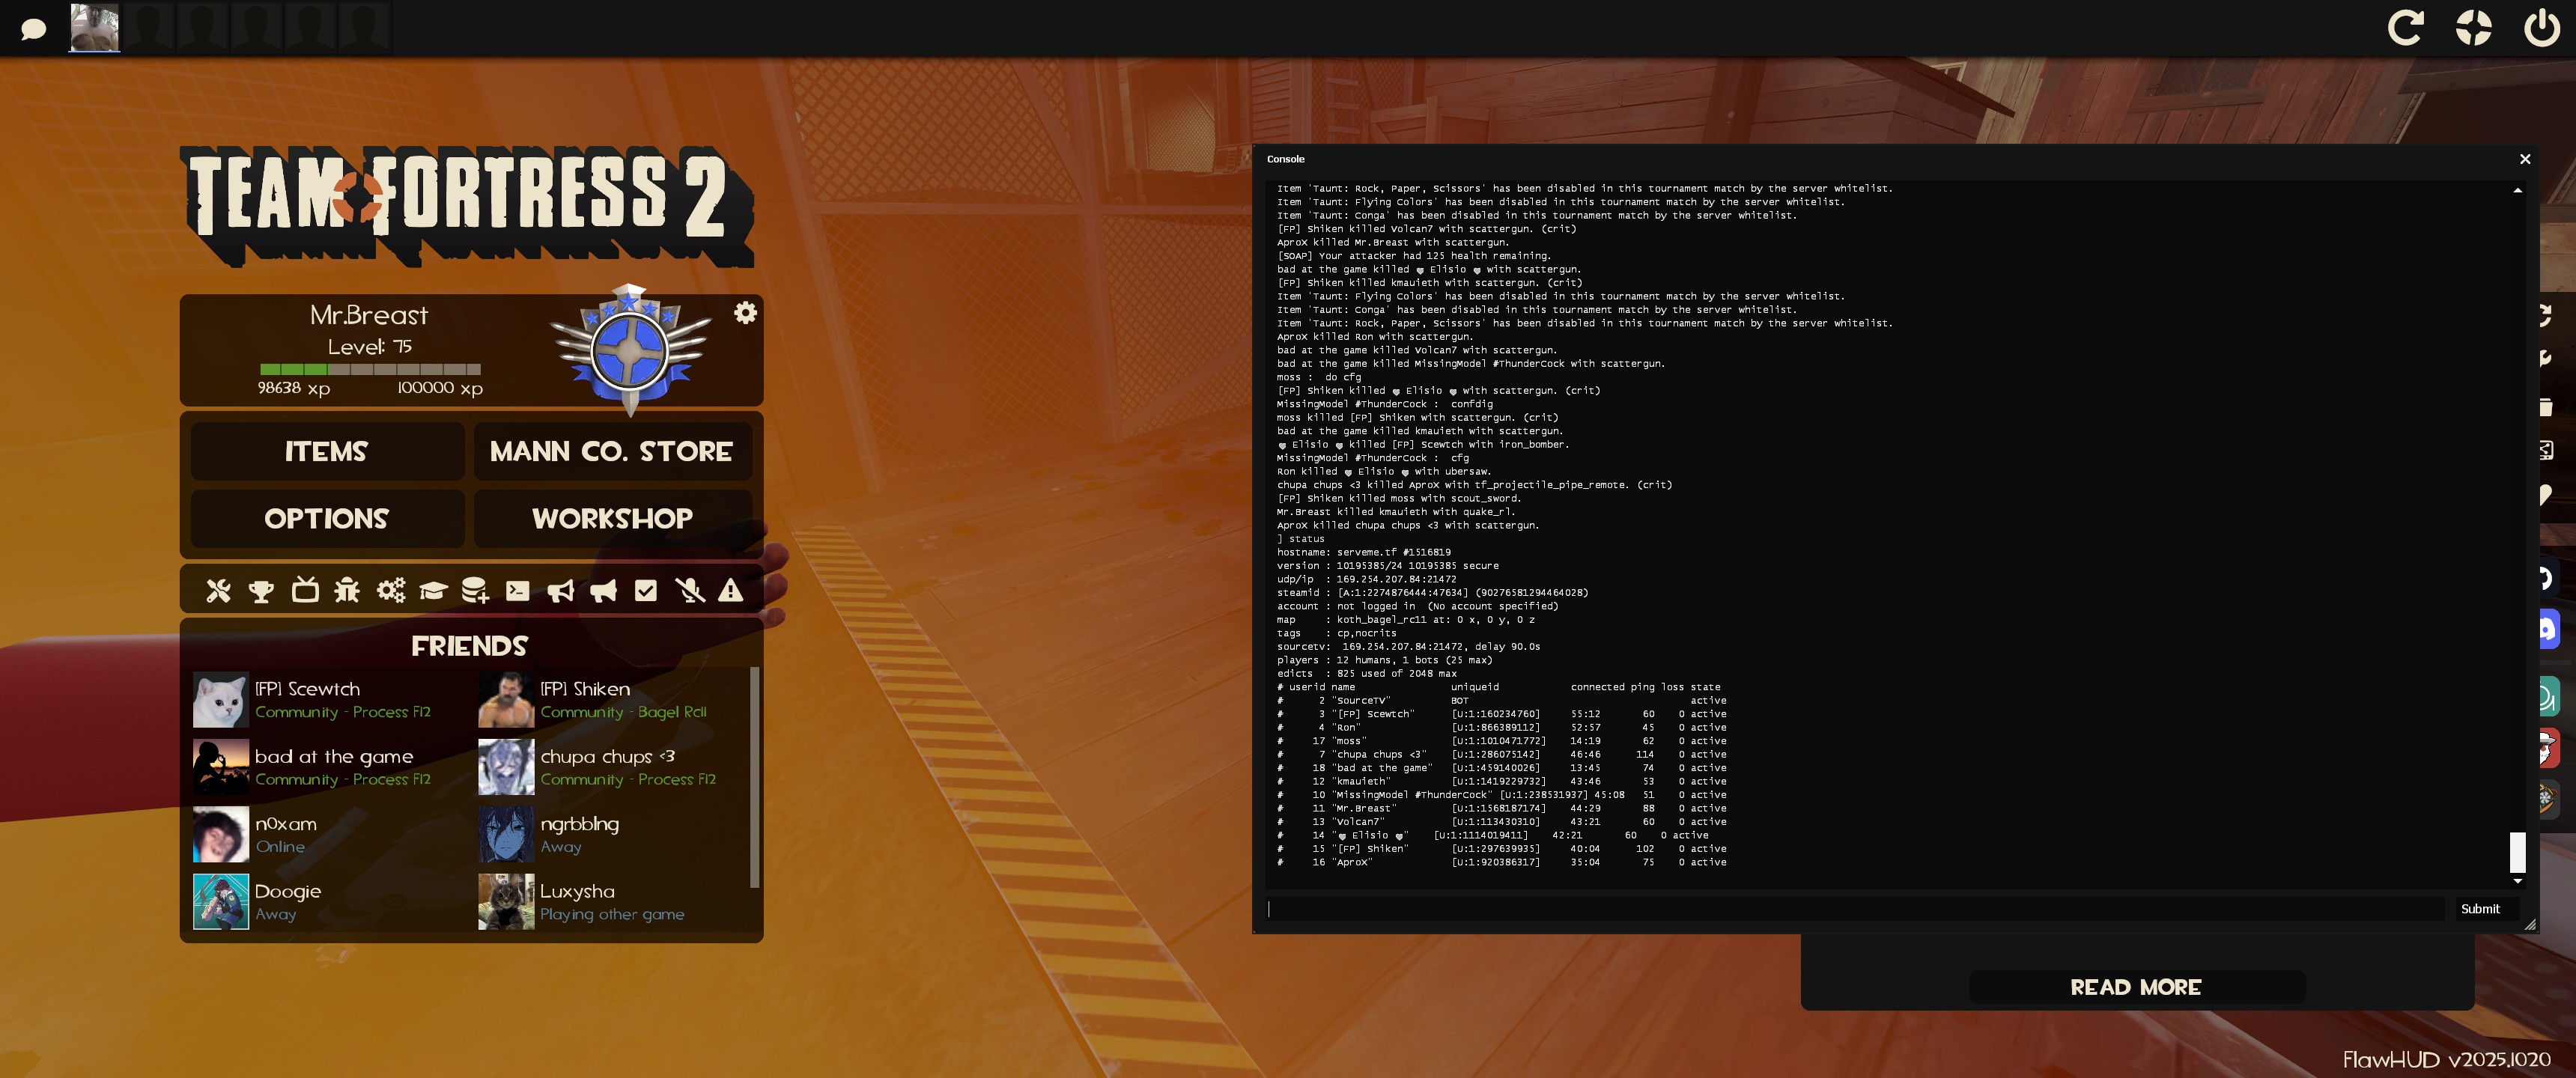Click the power quit icon at the top right
Image resolution: width=2576 pixels, height=1078 pixels.
pos(2541,27)
